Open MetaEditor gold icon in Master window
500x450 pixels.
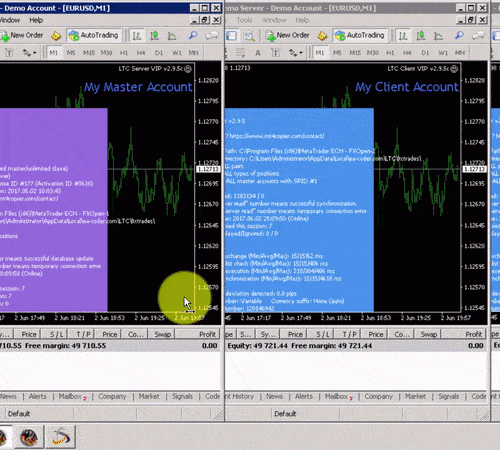(x=56, y=35)
